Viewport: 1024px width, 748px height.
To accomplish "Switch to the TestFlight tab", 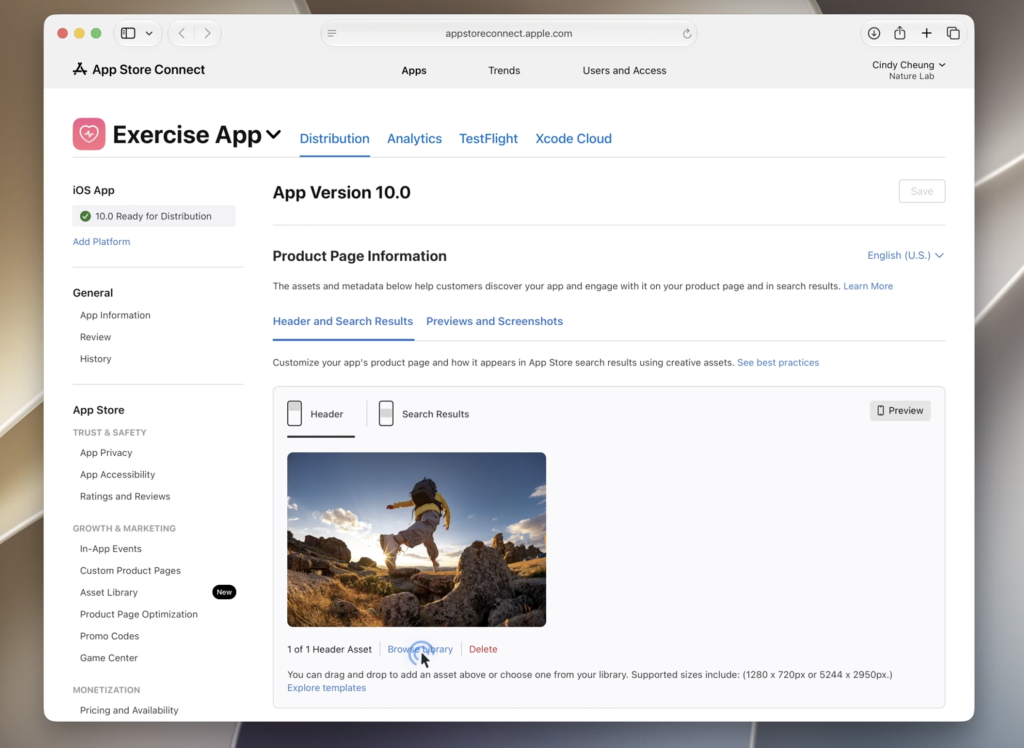I will pos(488,138).
